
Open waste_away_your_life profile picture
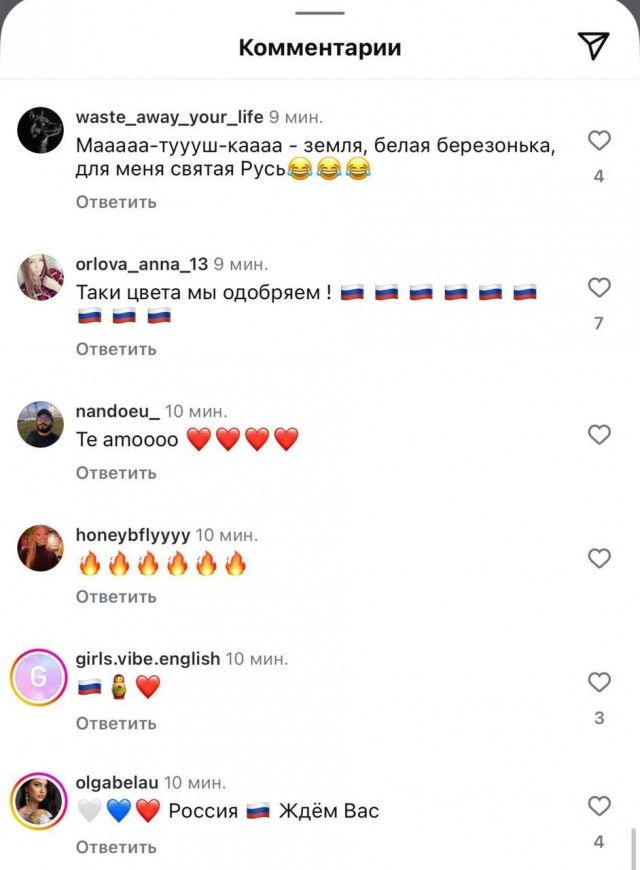click(40, 130)
